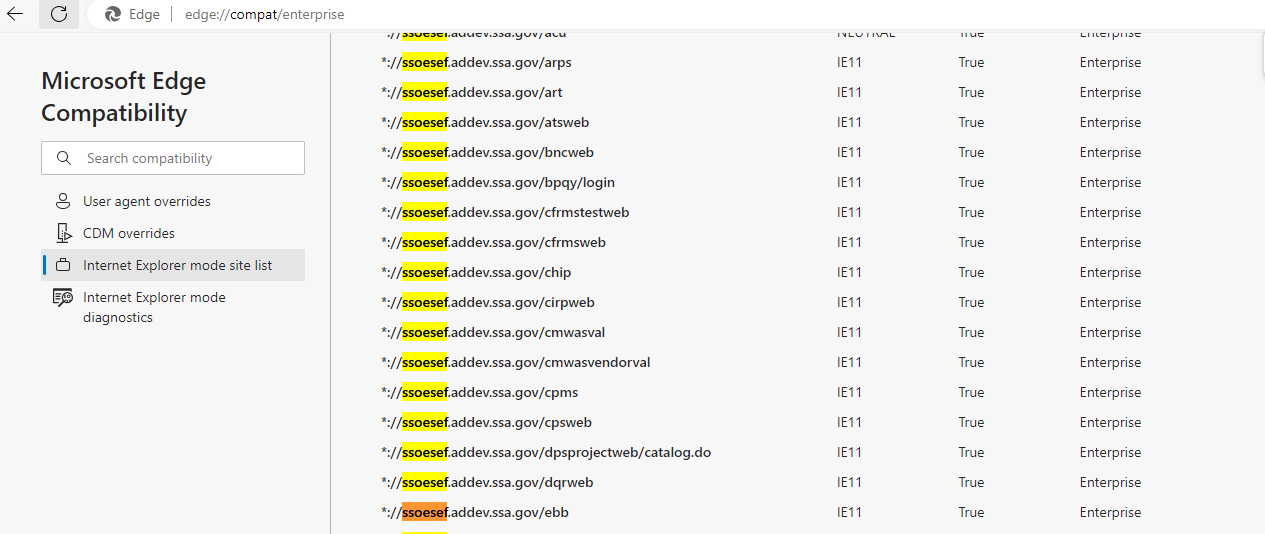The image size is (1265, 534).
Task: Click Enterprise value in the ebb row
Action: pyautogui.click(x=1110, y=512)
